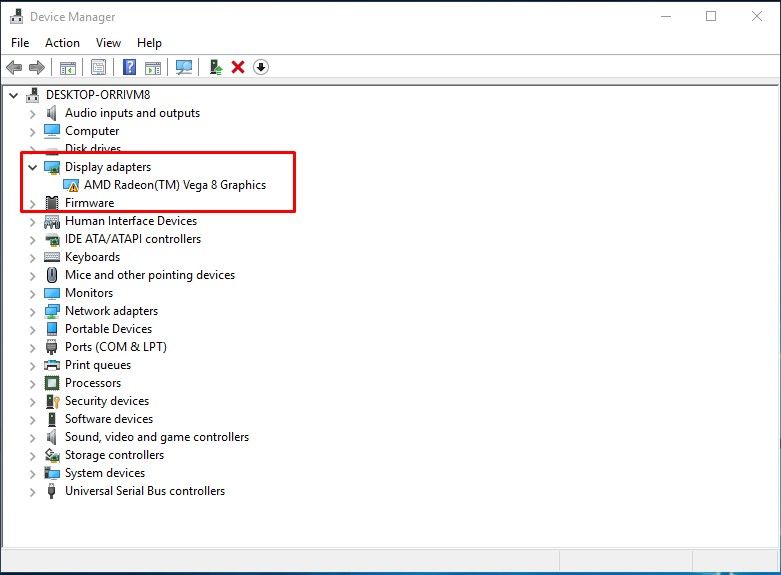
Task: Select the Mice and other pointing devices label
Action: pyautogui.click(x=150, y=275)
